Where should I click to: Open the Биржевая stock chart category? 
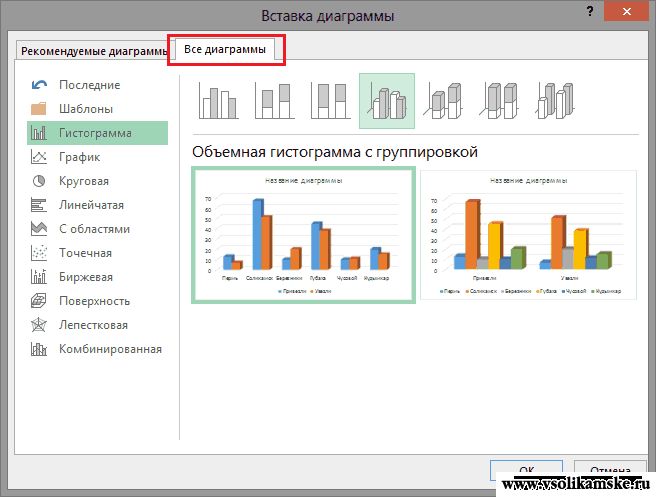(x=85, y=277)
